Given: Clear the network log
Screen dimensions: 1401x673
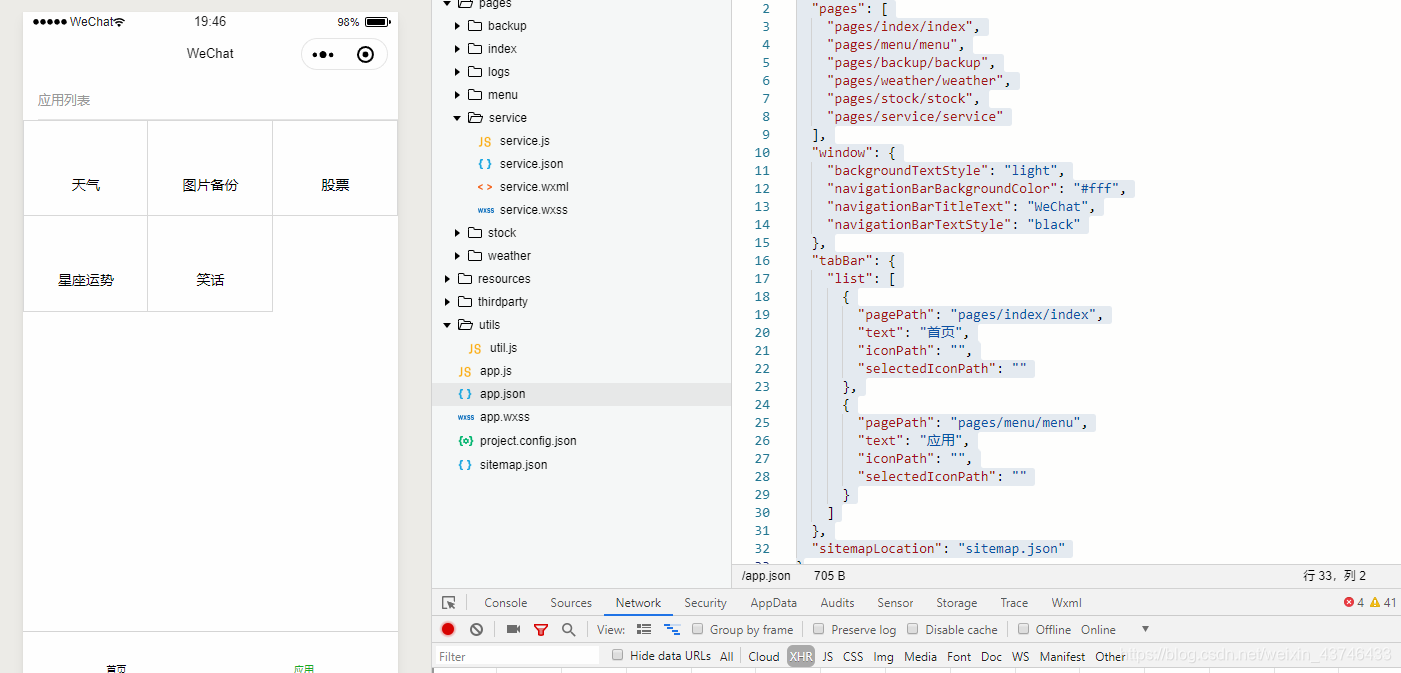Looking at the screenshot, I should (477, 629).
